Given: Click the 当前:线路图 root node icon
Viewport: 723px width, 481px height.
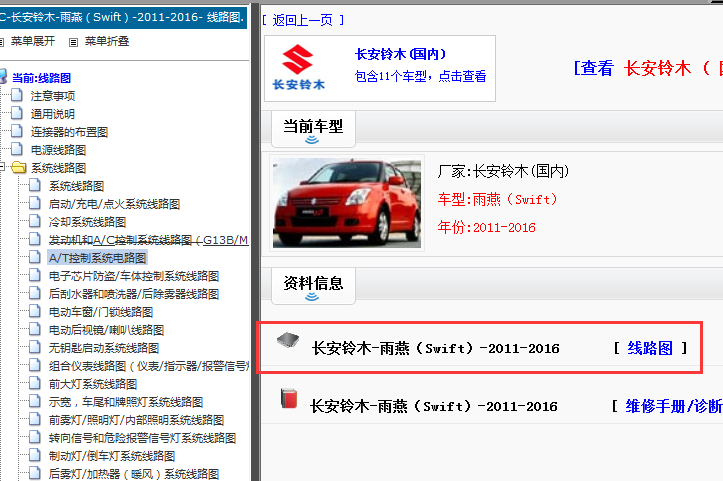Looking at the screenshot, I should click(x=3, y=77).
